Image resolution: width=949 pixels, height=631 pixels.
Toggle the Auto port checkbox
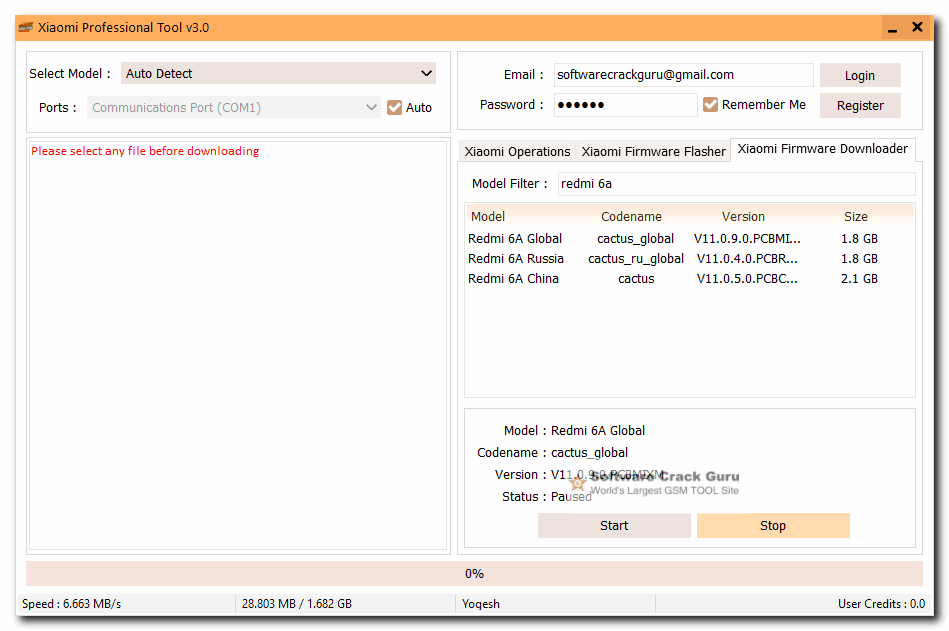tap(394, 108)
